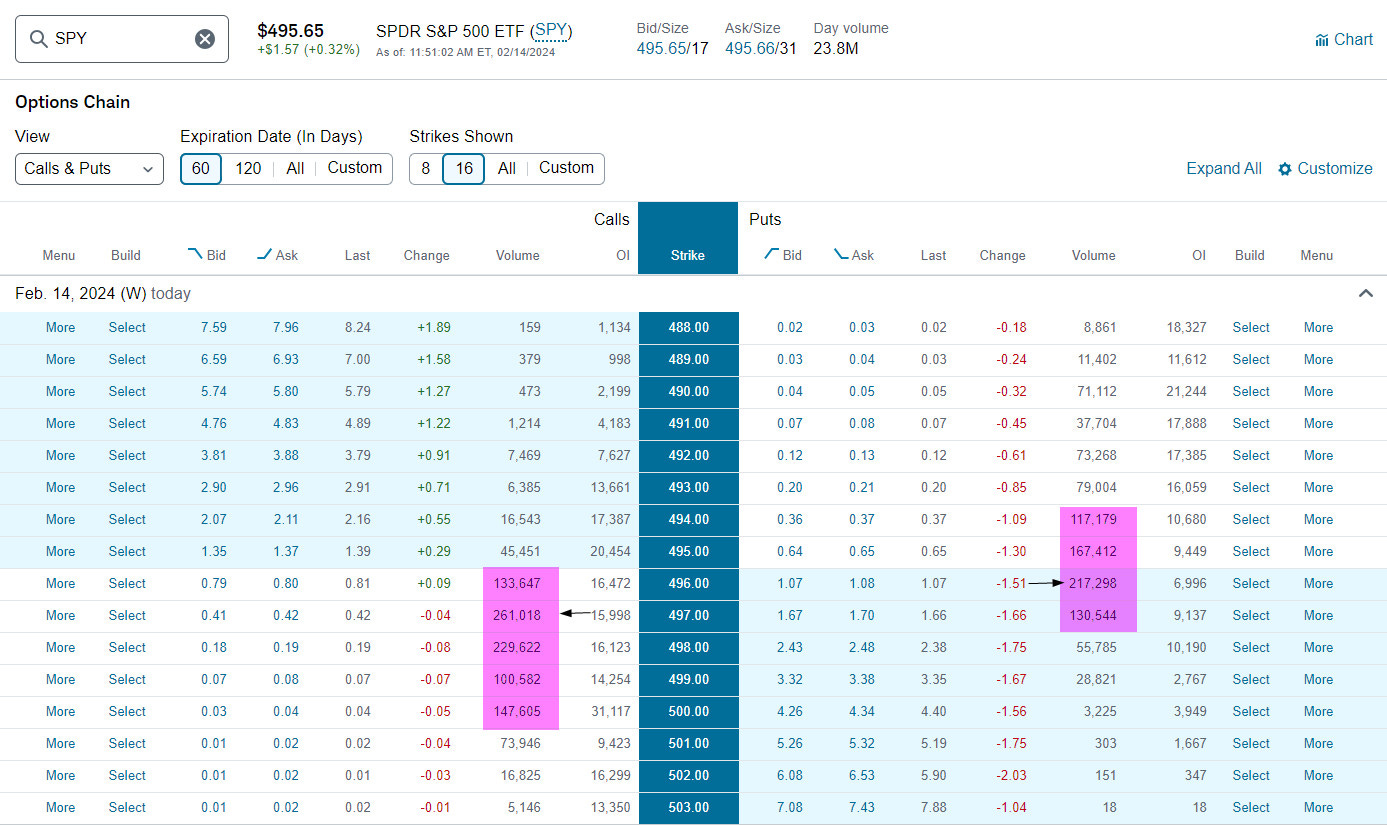
Task: Open puts More menu for 497.00 strike
Action: click(x=1318, y=615)
